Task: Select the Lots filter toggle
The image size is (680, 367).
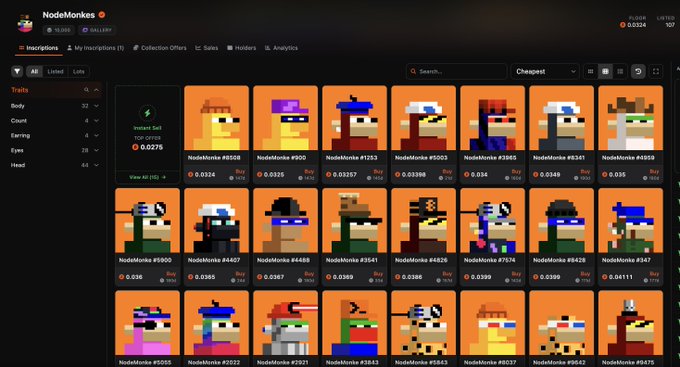Action: [78, 71]
